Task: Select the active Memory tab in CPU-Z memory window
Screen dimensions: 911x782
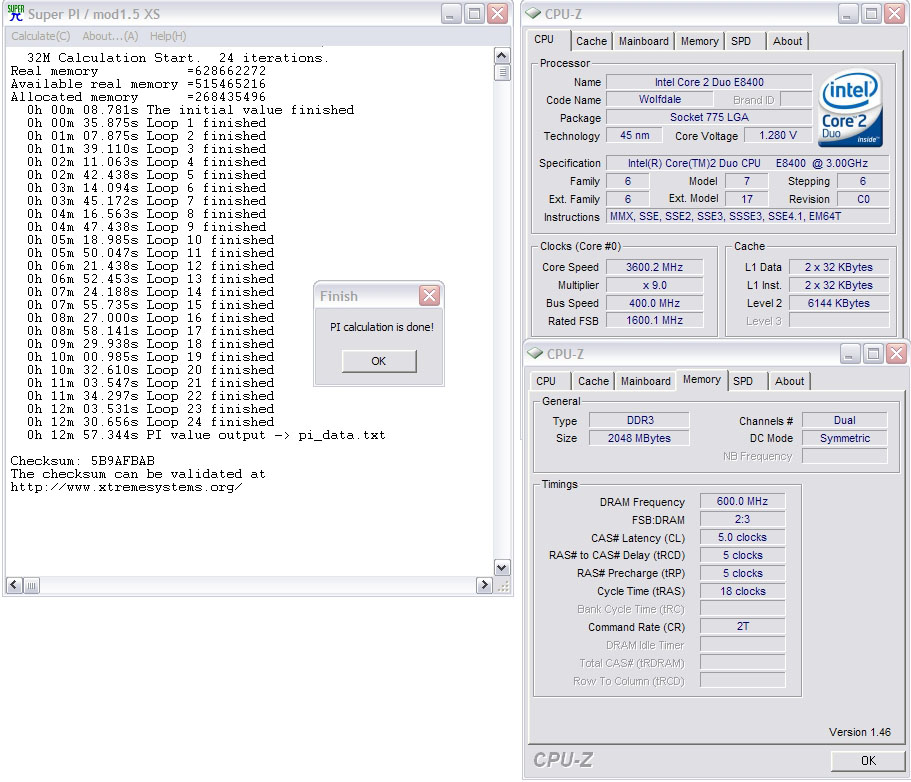Action: [702, 379]
